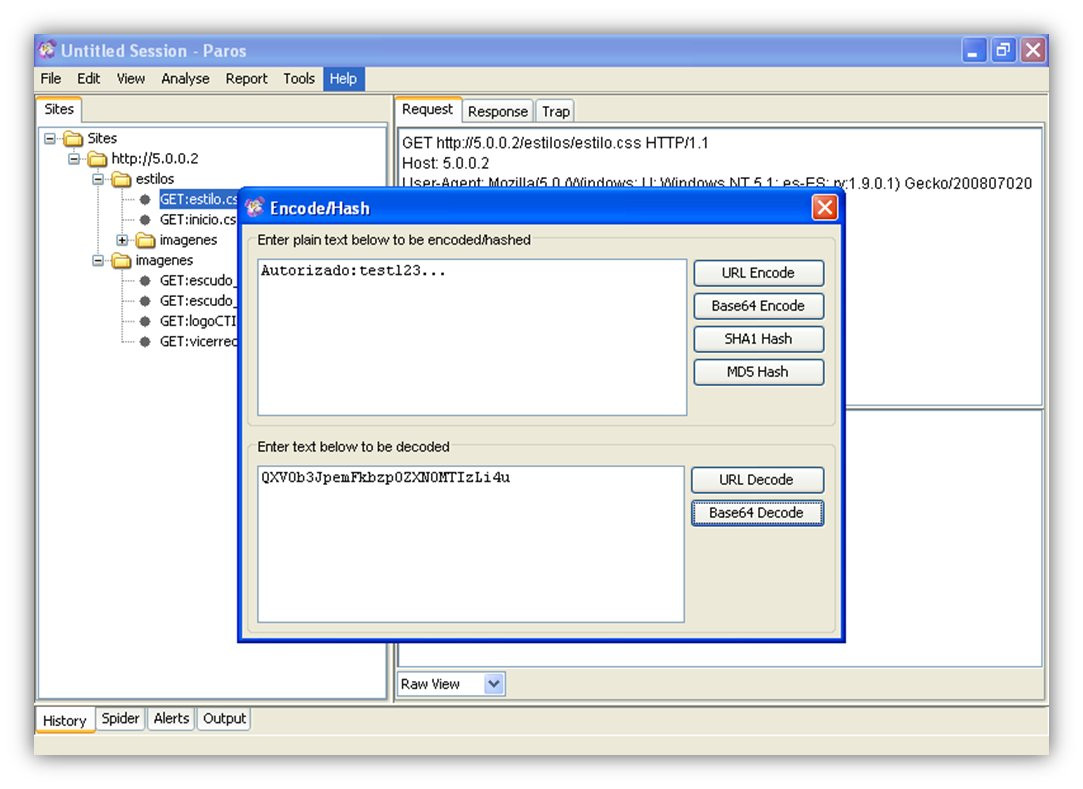Open the Raw View dropdown
The height and width of the screenshot is (789, 1083).
click(494, 684)
